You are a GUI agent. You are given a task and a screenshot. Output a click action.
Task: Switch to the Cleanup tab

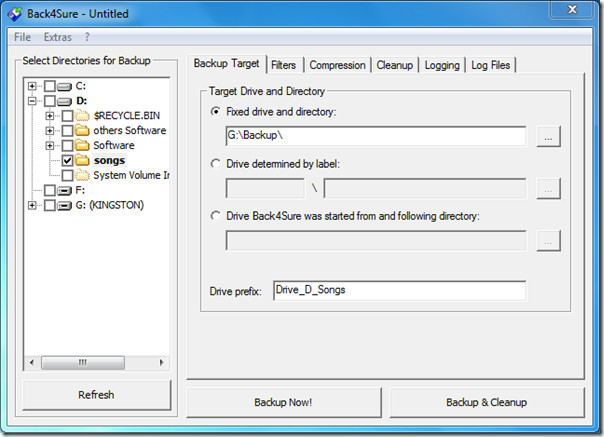click(394, 65)
